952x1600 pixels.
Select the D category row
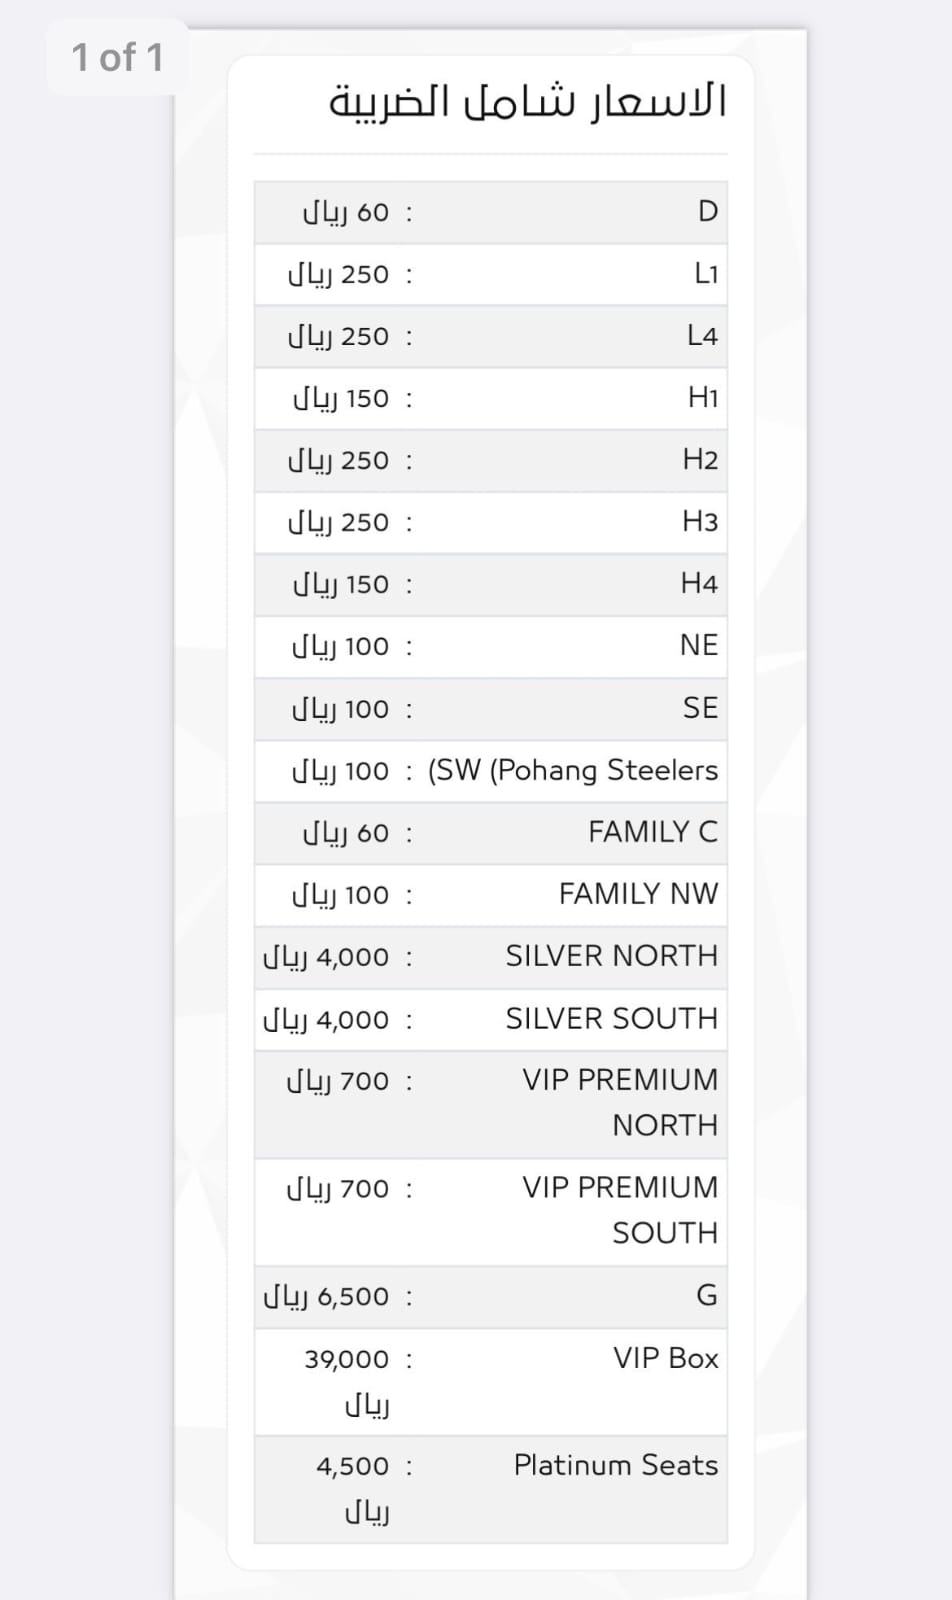tap(490, 212)
